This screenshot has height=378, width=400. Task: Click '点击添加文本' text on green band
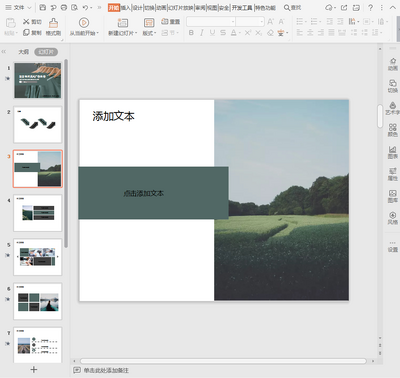[x=144, y=193]
